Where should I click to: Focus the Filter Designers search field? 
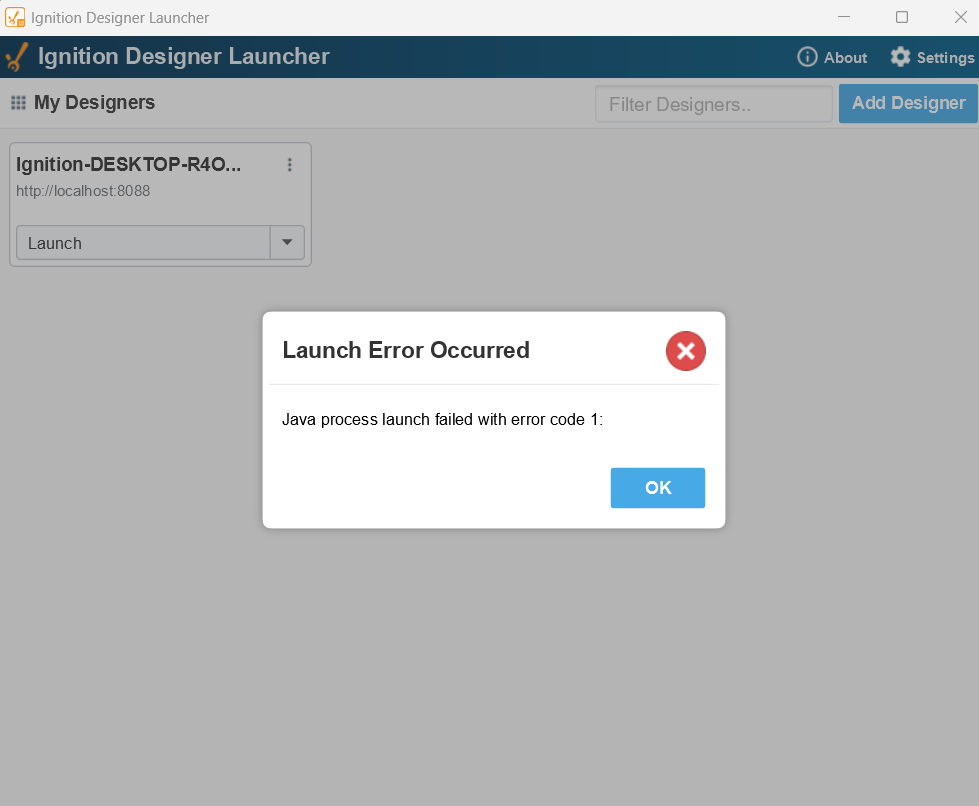pyautogui.click(x=714, y=104)
